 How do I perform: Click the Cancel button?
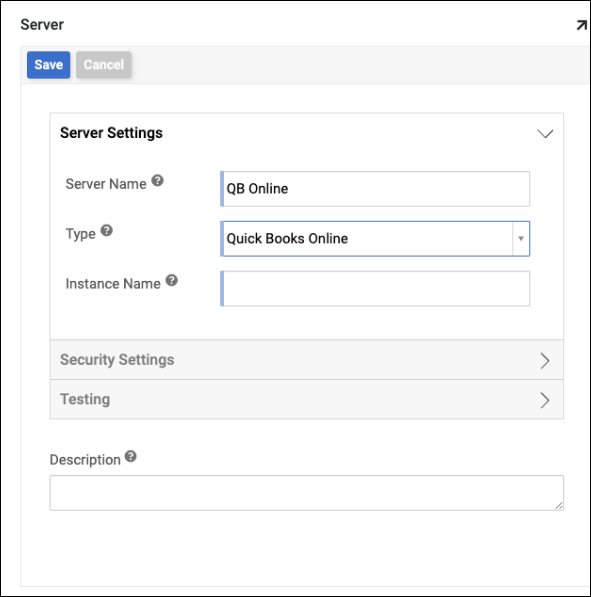click(104, 65)
